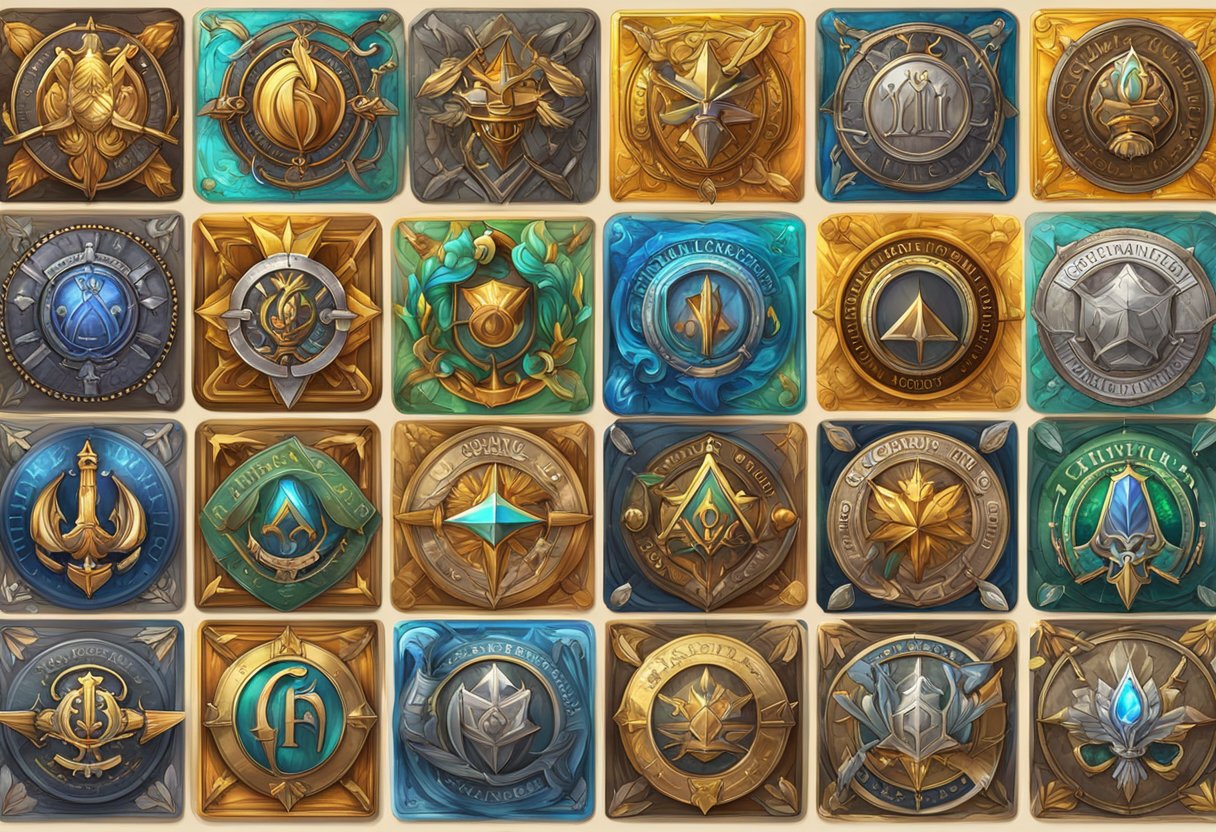The image size is (1216, 832).
Task: Select the gold triangle in dark ring badge
Action: tap(919, 312)
